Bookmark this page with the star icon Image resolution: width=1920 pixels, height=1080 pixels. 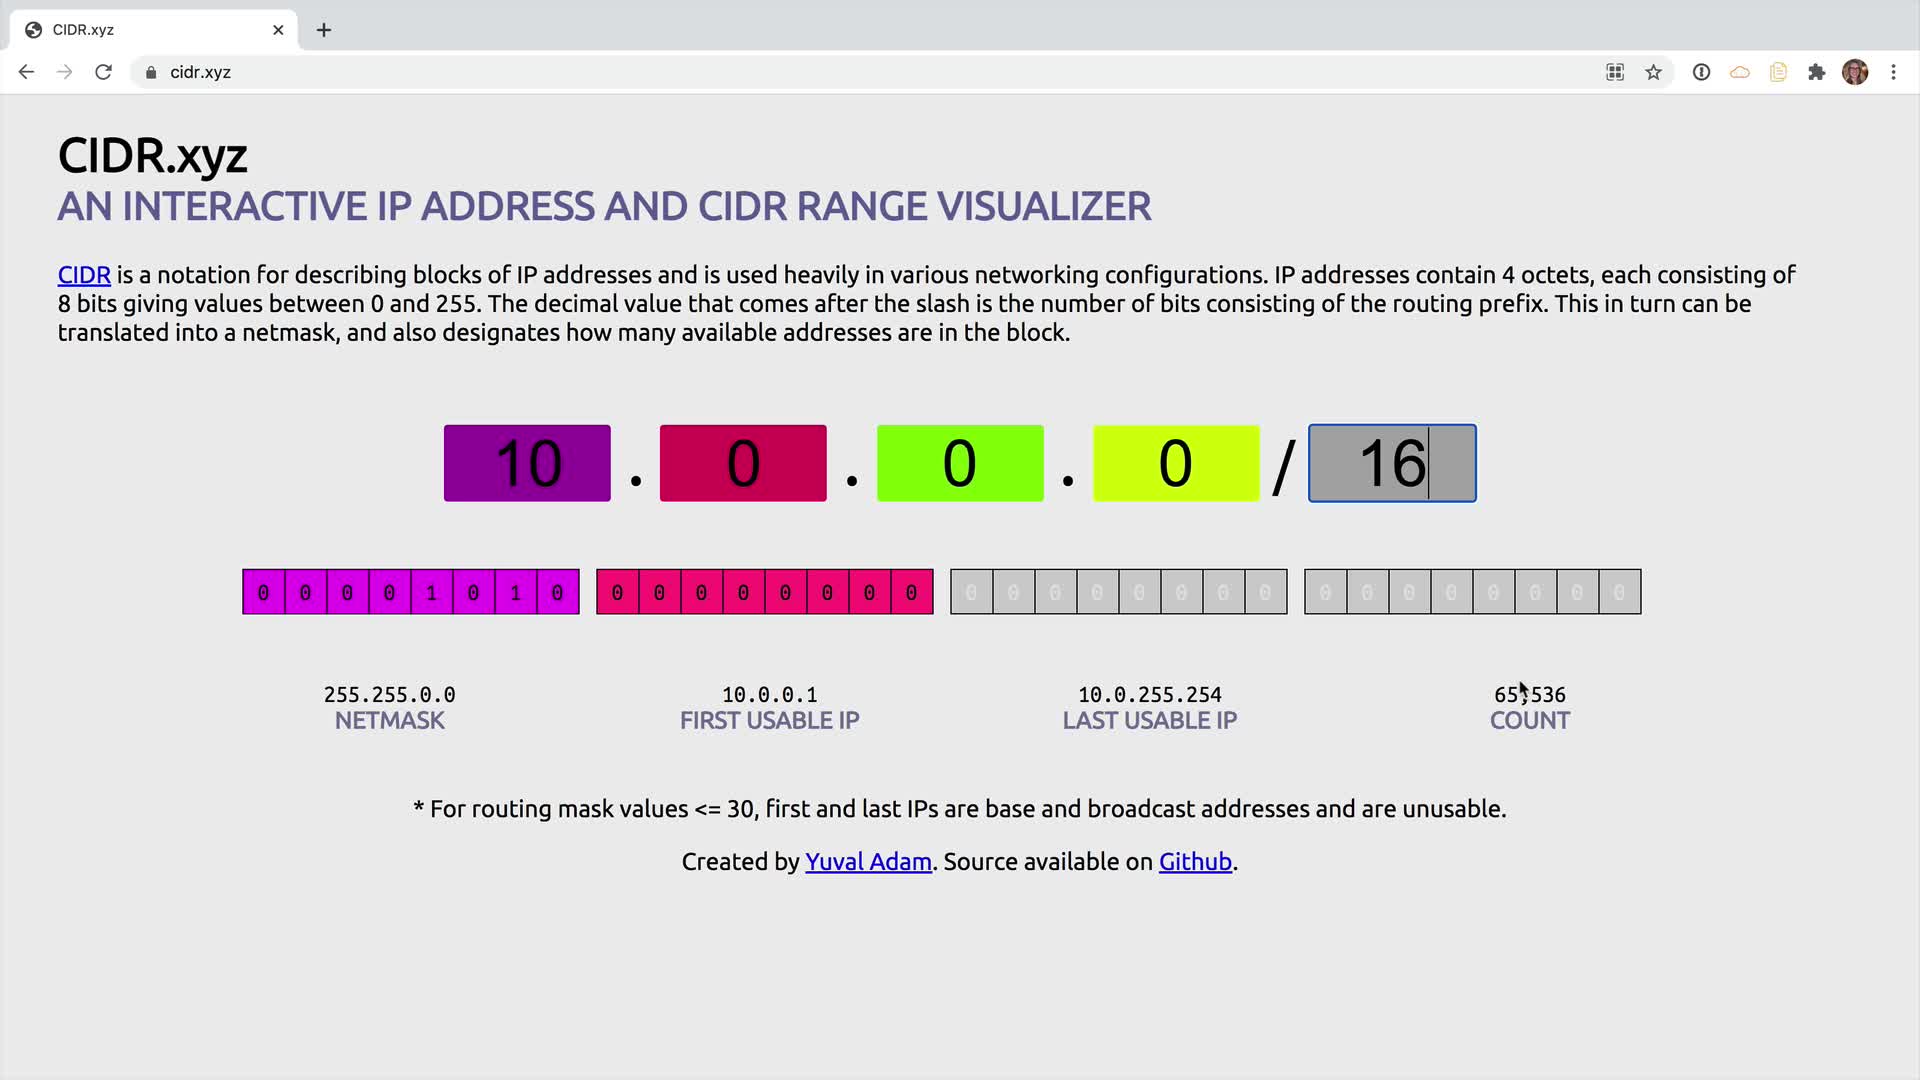pos(1653,72)
